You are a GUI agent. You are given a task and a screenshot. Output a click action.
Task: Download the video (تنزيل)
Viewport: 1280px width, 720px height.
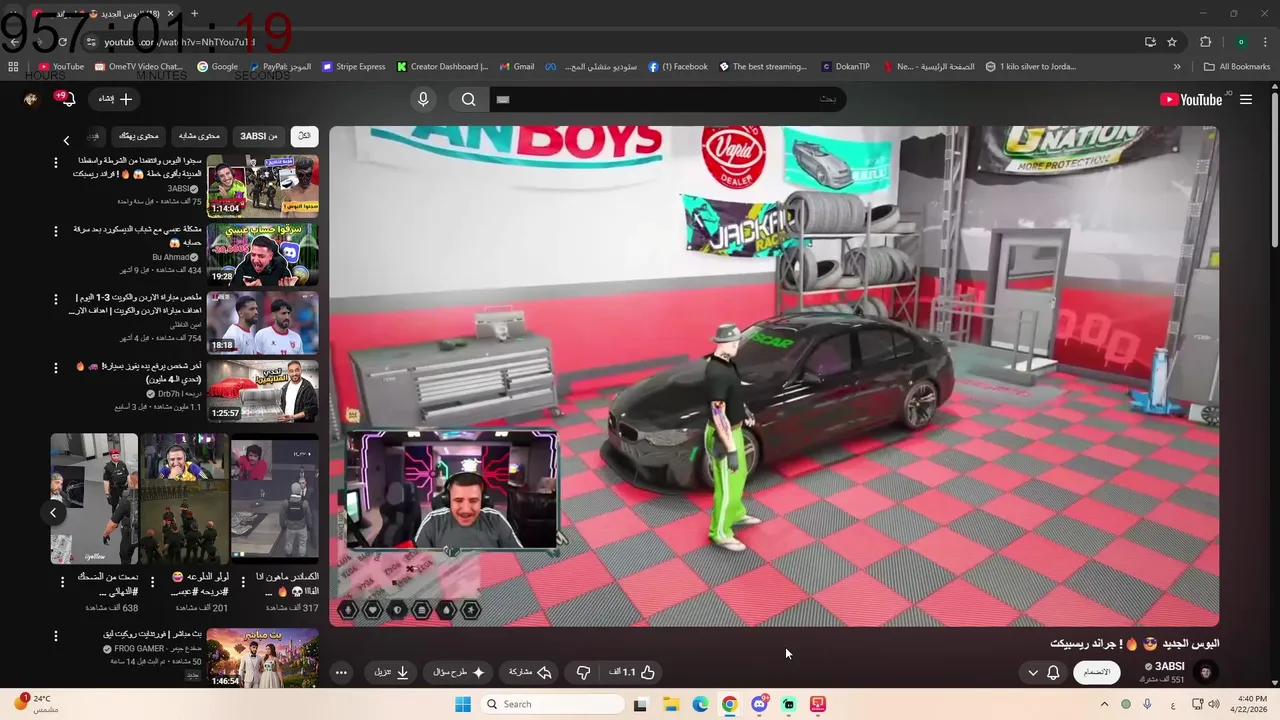391,672
